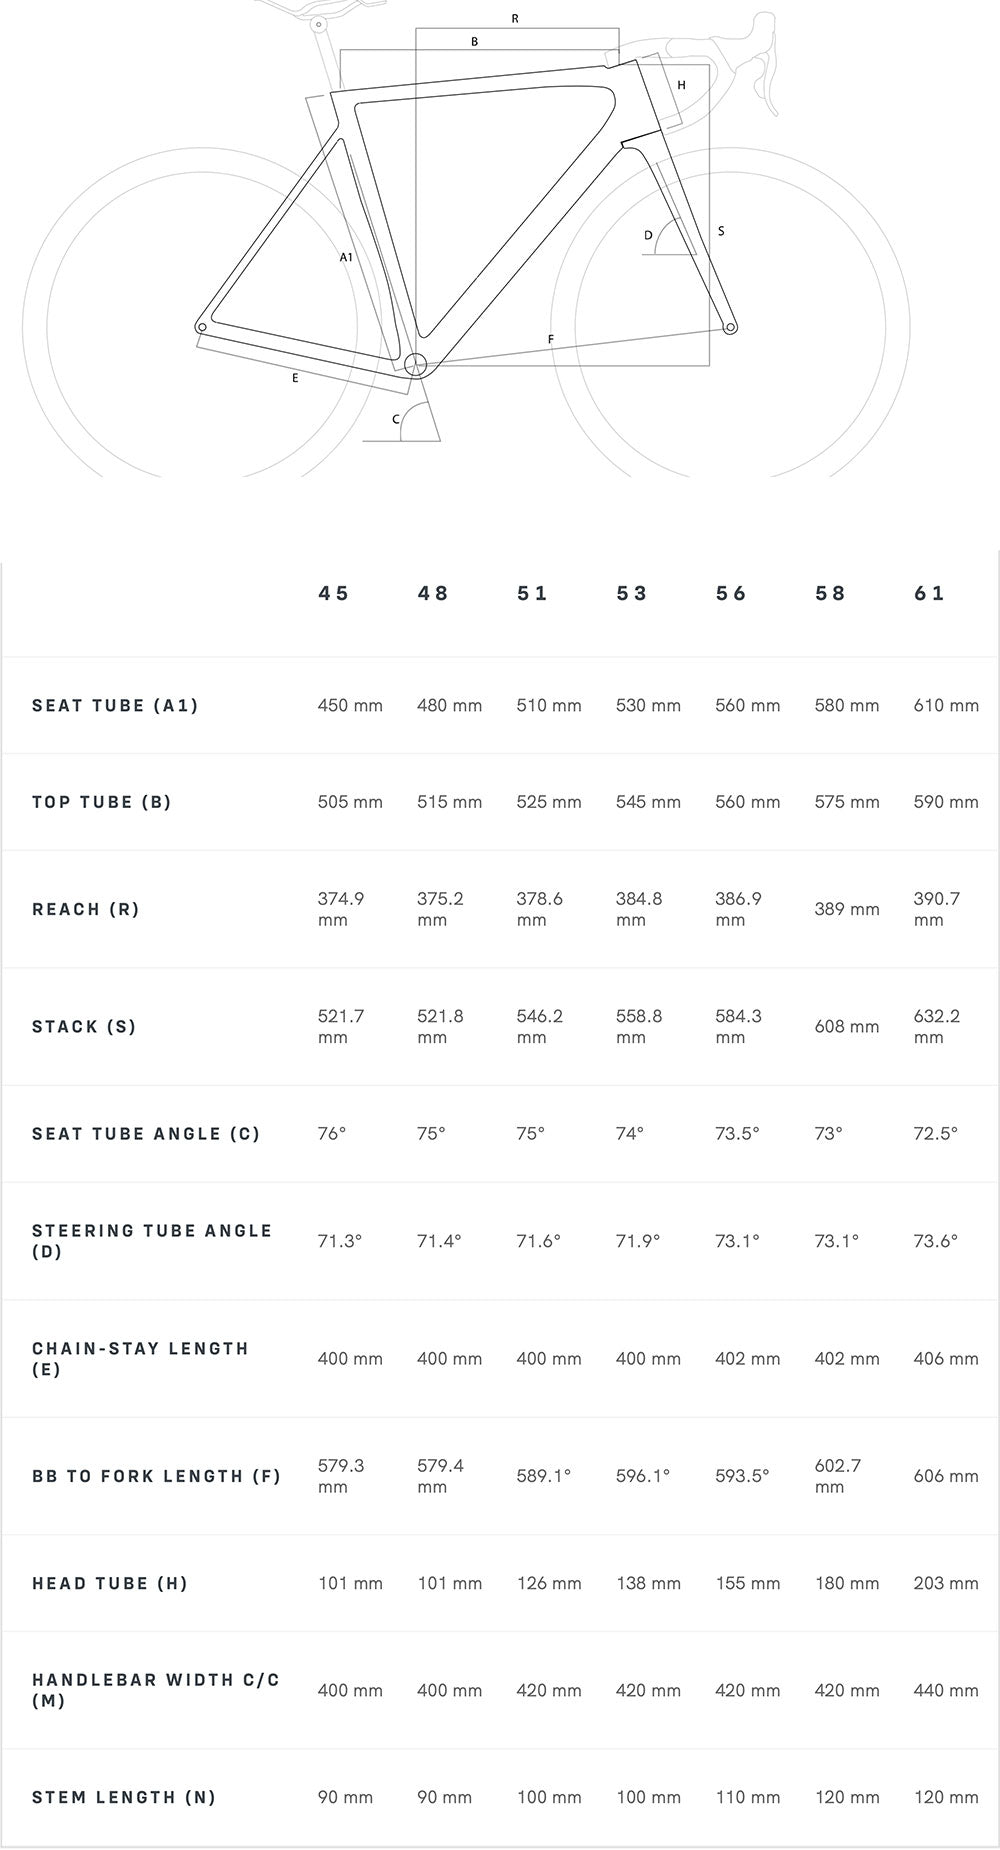This screenshot has height=1850, width=1000.
Task: Click the R reach marker on diagram
Action: (x=515, y=19)
